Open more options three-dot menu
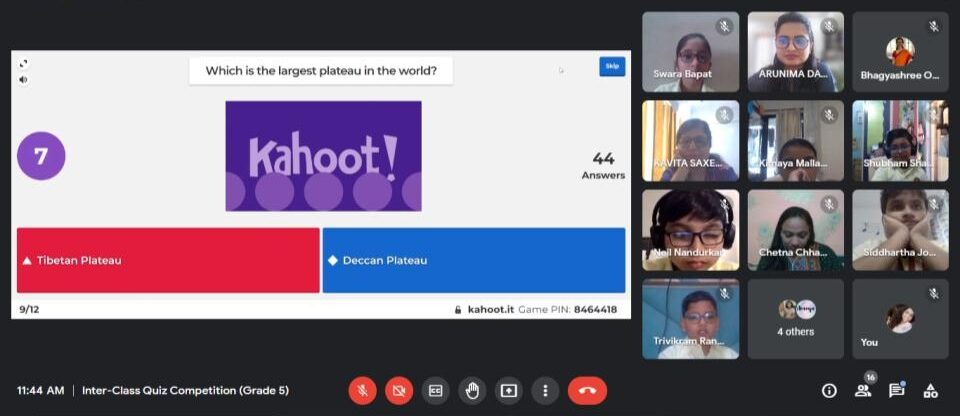Screen dimensions: 960x416 [544, 390]
